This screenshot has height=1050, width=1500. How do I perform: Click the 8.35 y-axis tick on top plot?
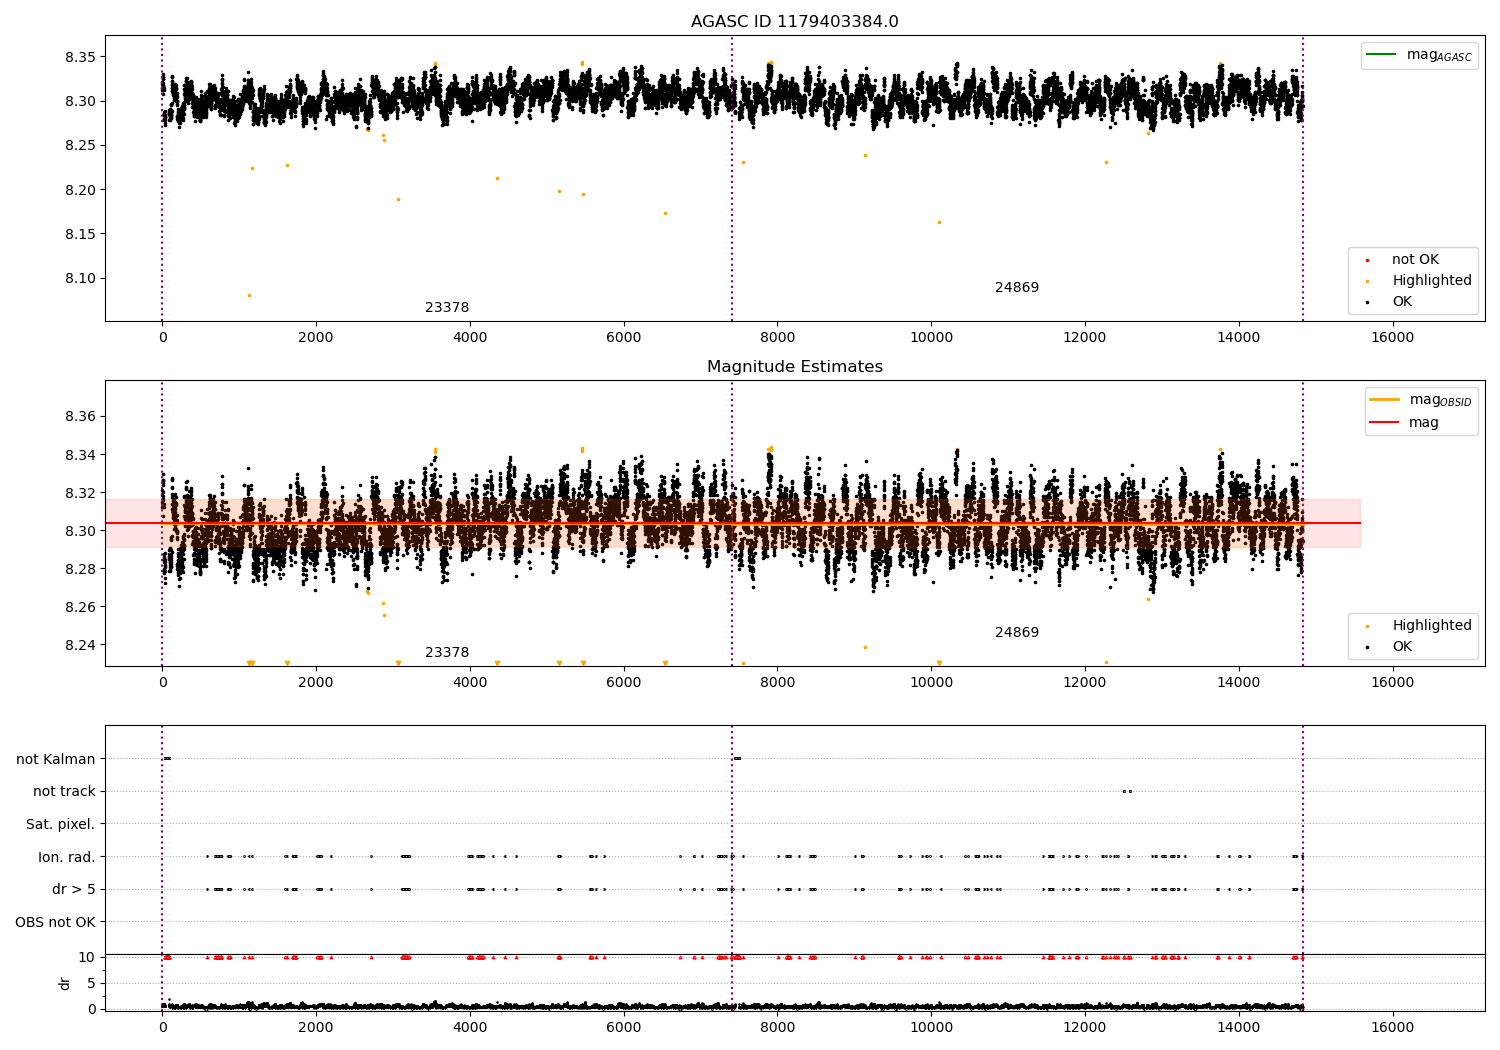pyautogui.click(x=81, y=57)
